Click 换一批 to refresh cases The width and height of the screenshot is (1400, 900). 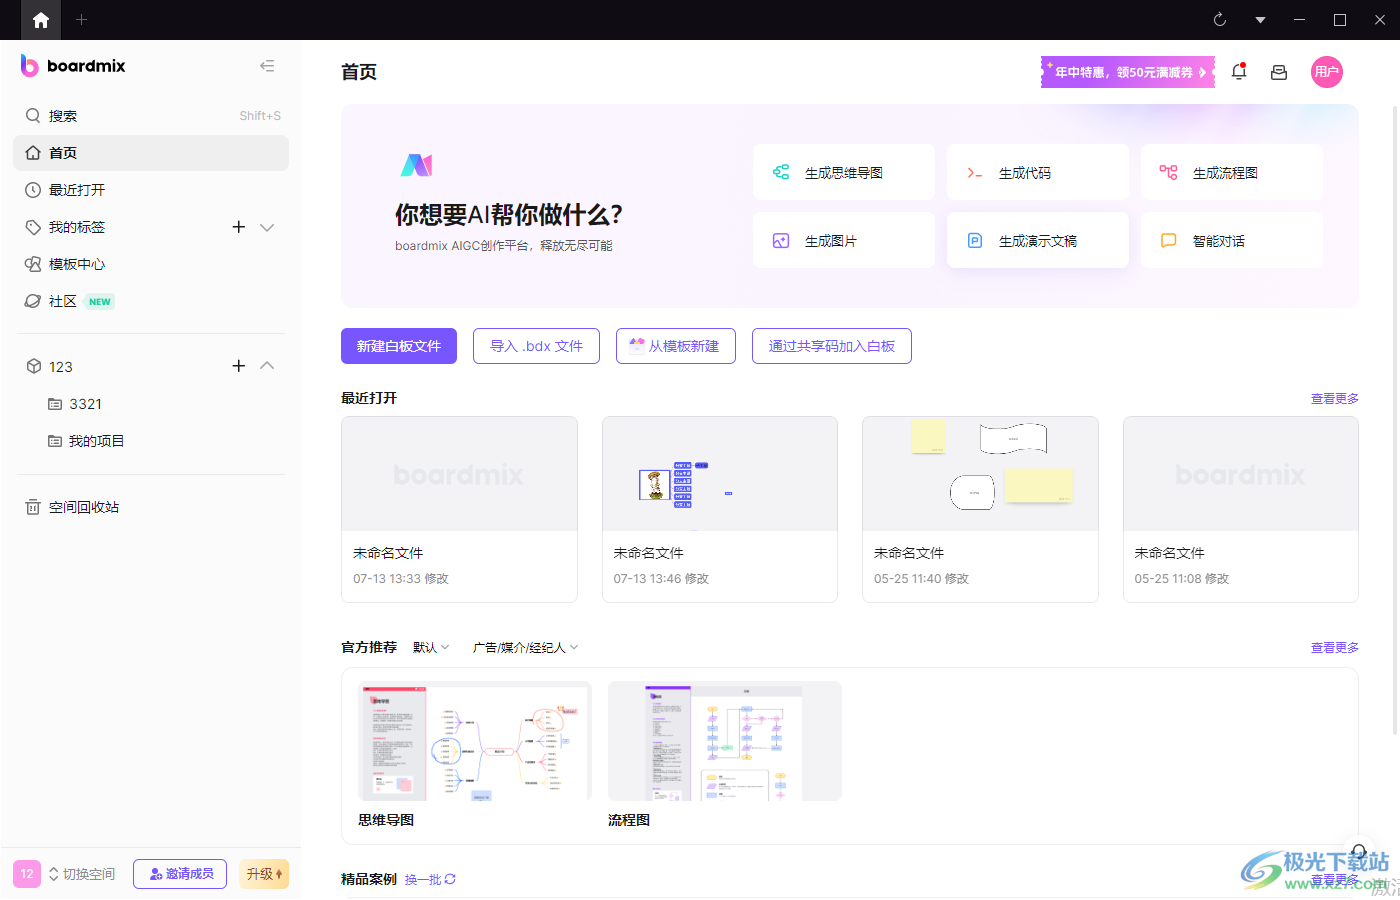pyautogui.click(x=430, y=879)
